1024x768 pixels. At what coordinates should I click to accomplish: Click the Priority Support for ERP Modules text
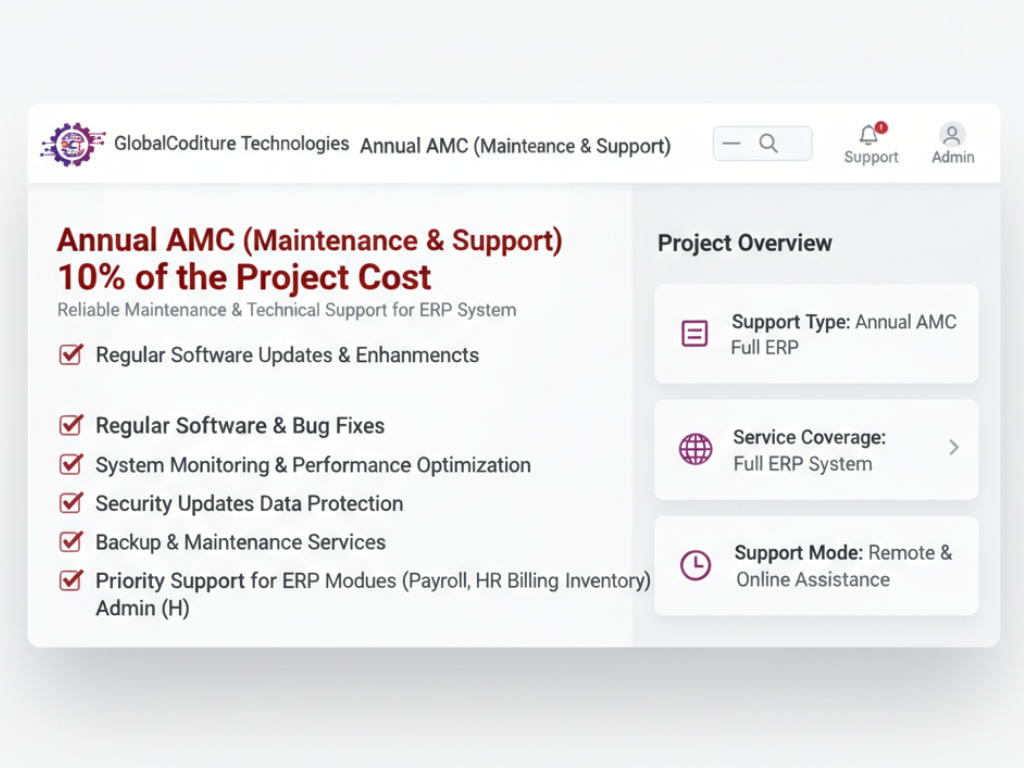(372, 581)
